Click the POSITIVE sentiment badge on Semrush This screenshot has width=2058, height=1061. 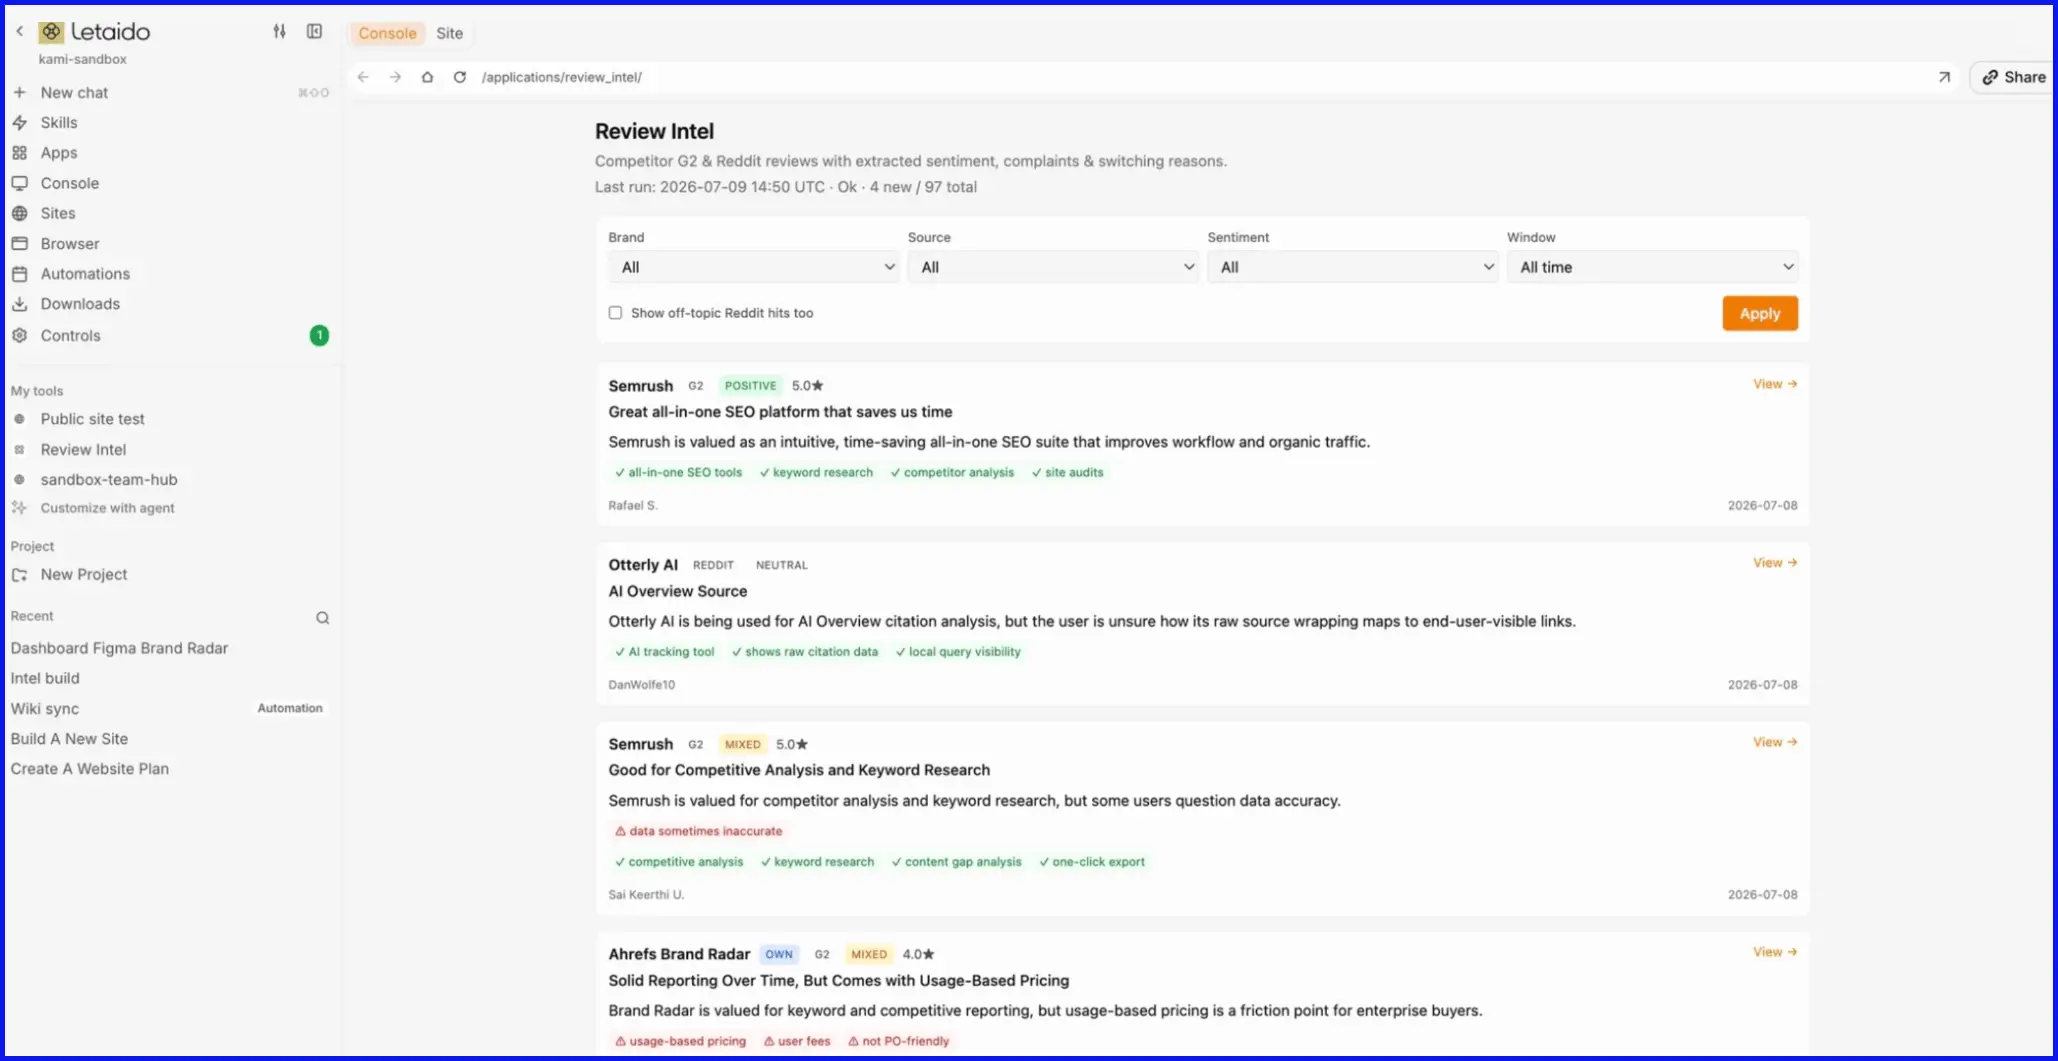tap(750, 386)
